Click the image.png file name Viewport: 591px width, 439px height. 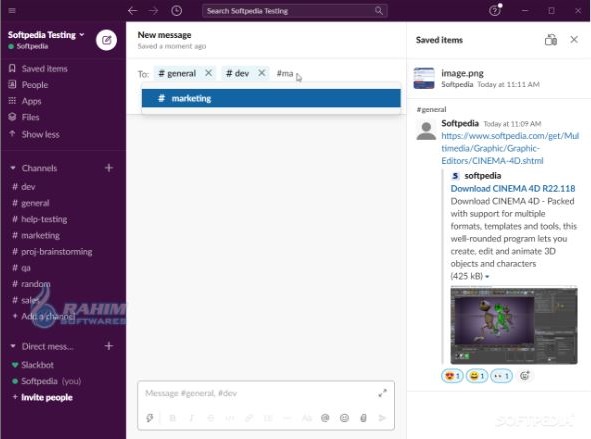click(x=462, y=73)
